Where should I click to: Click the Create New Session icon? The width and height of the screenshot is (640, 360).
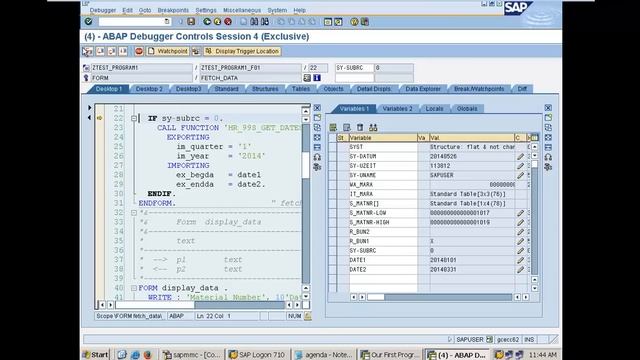328,22
